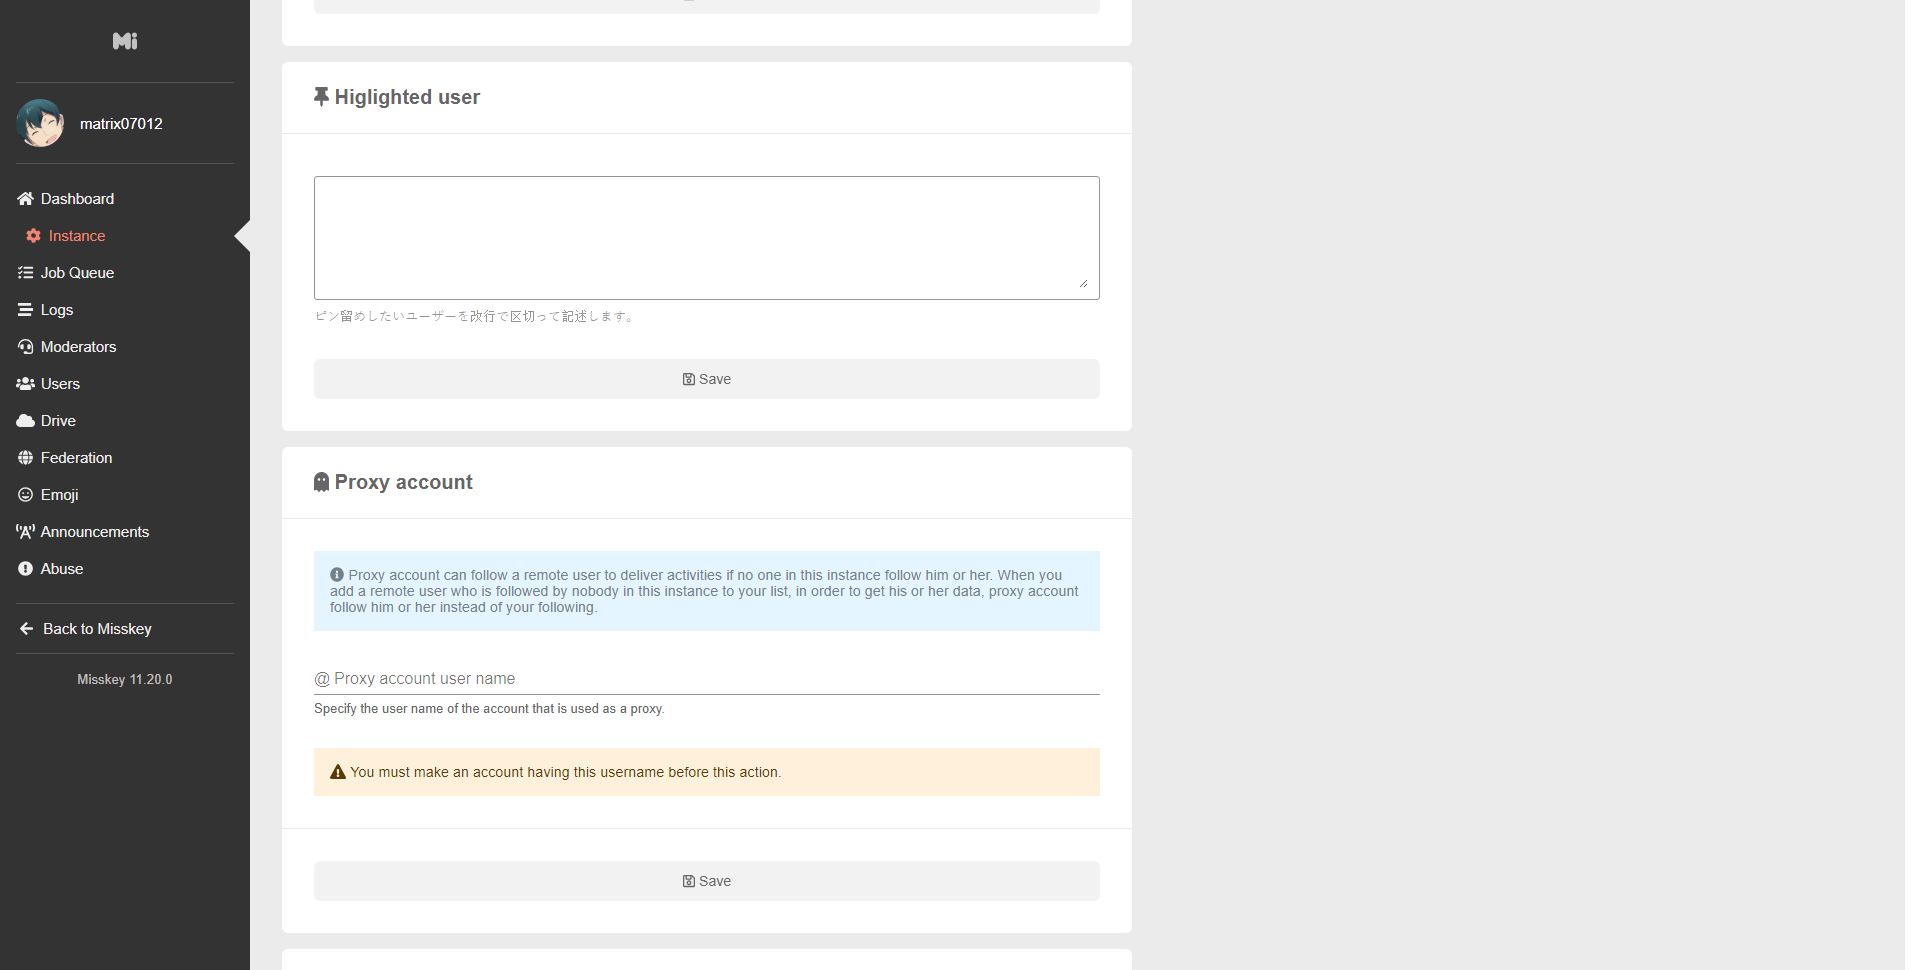Click the Moderators headset icon

point(26,347)
